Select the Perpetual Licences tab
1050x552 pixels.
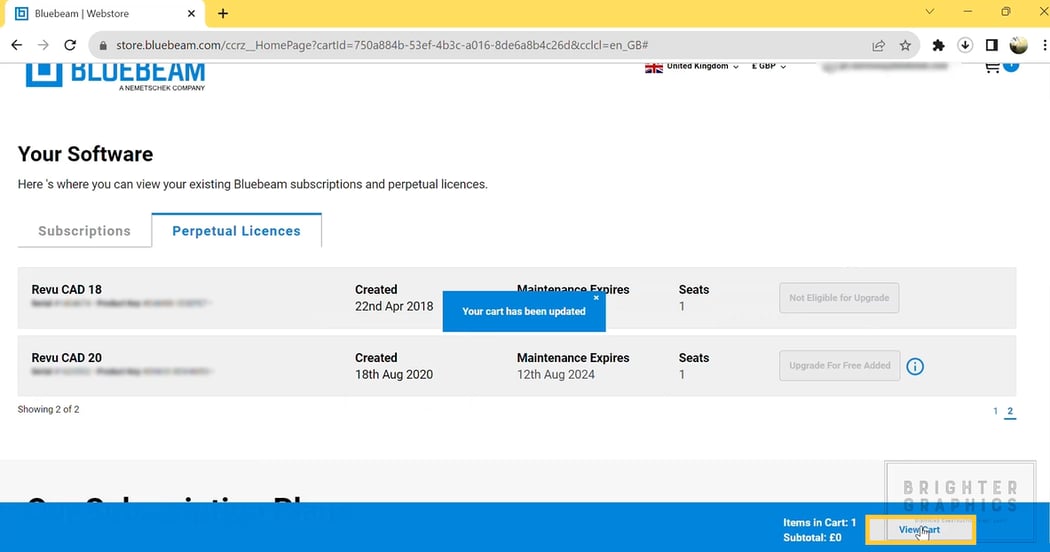[236, 231]
